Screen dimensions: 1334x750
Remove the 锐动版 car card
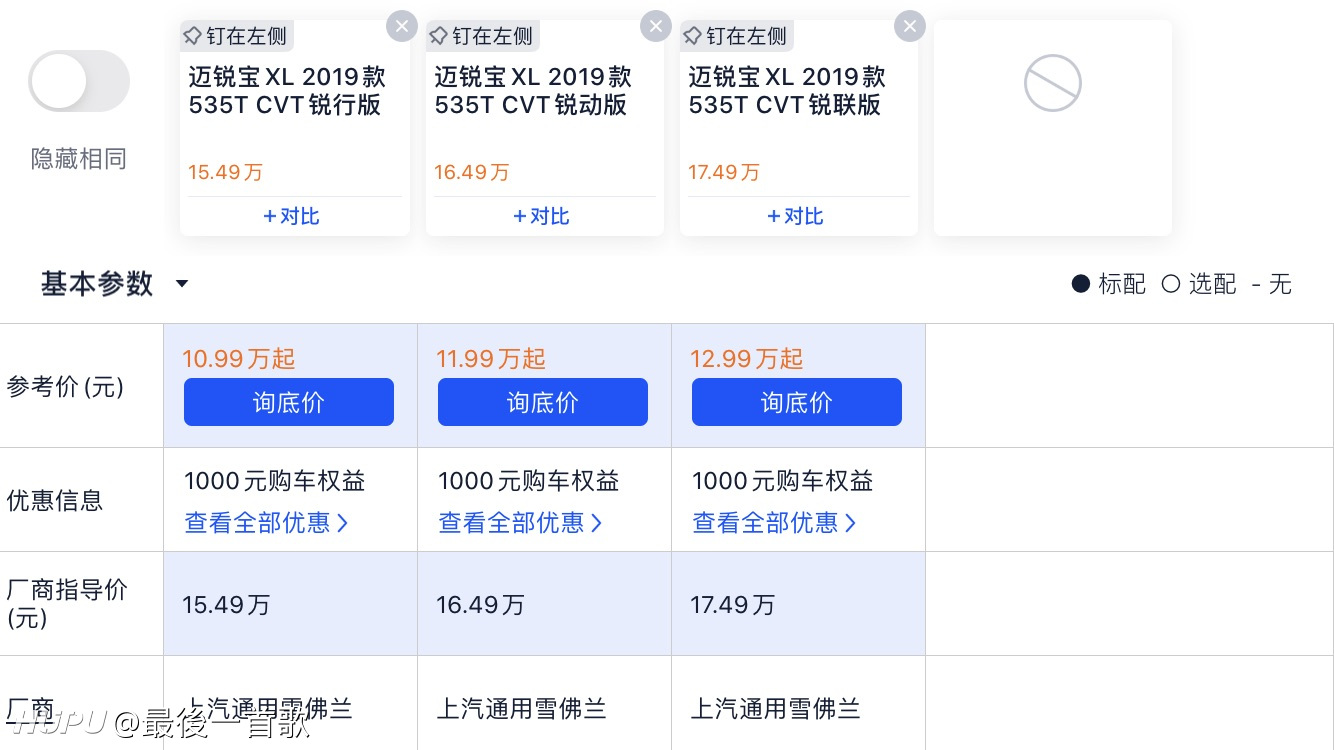[x=655, y=26]
